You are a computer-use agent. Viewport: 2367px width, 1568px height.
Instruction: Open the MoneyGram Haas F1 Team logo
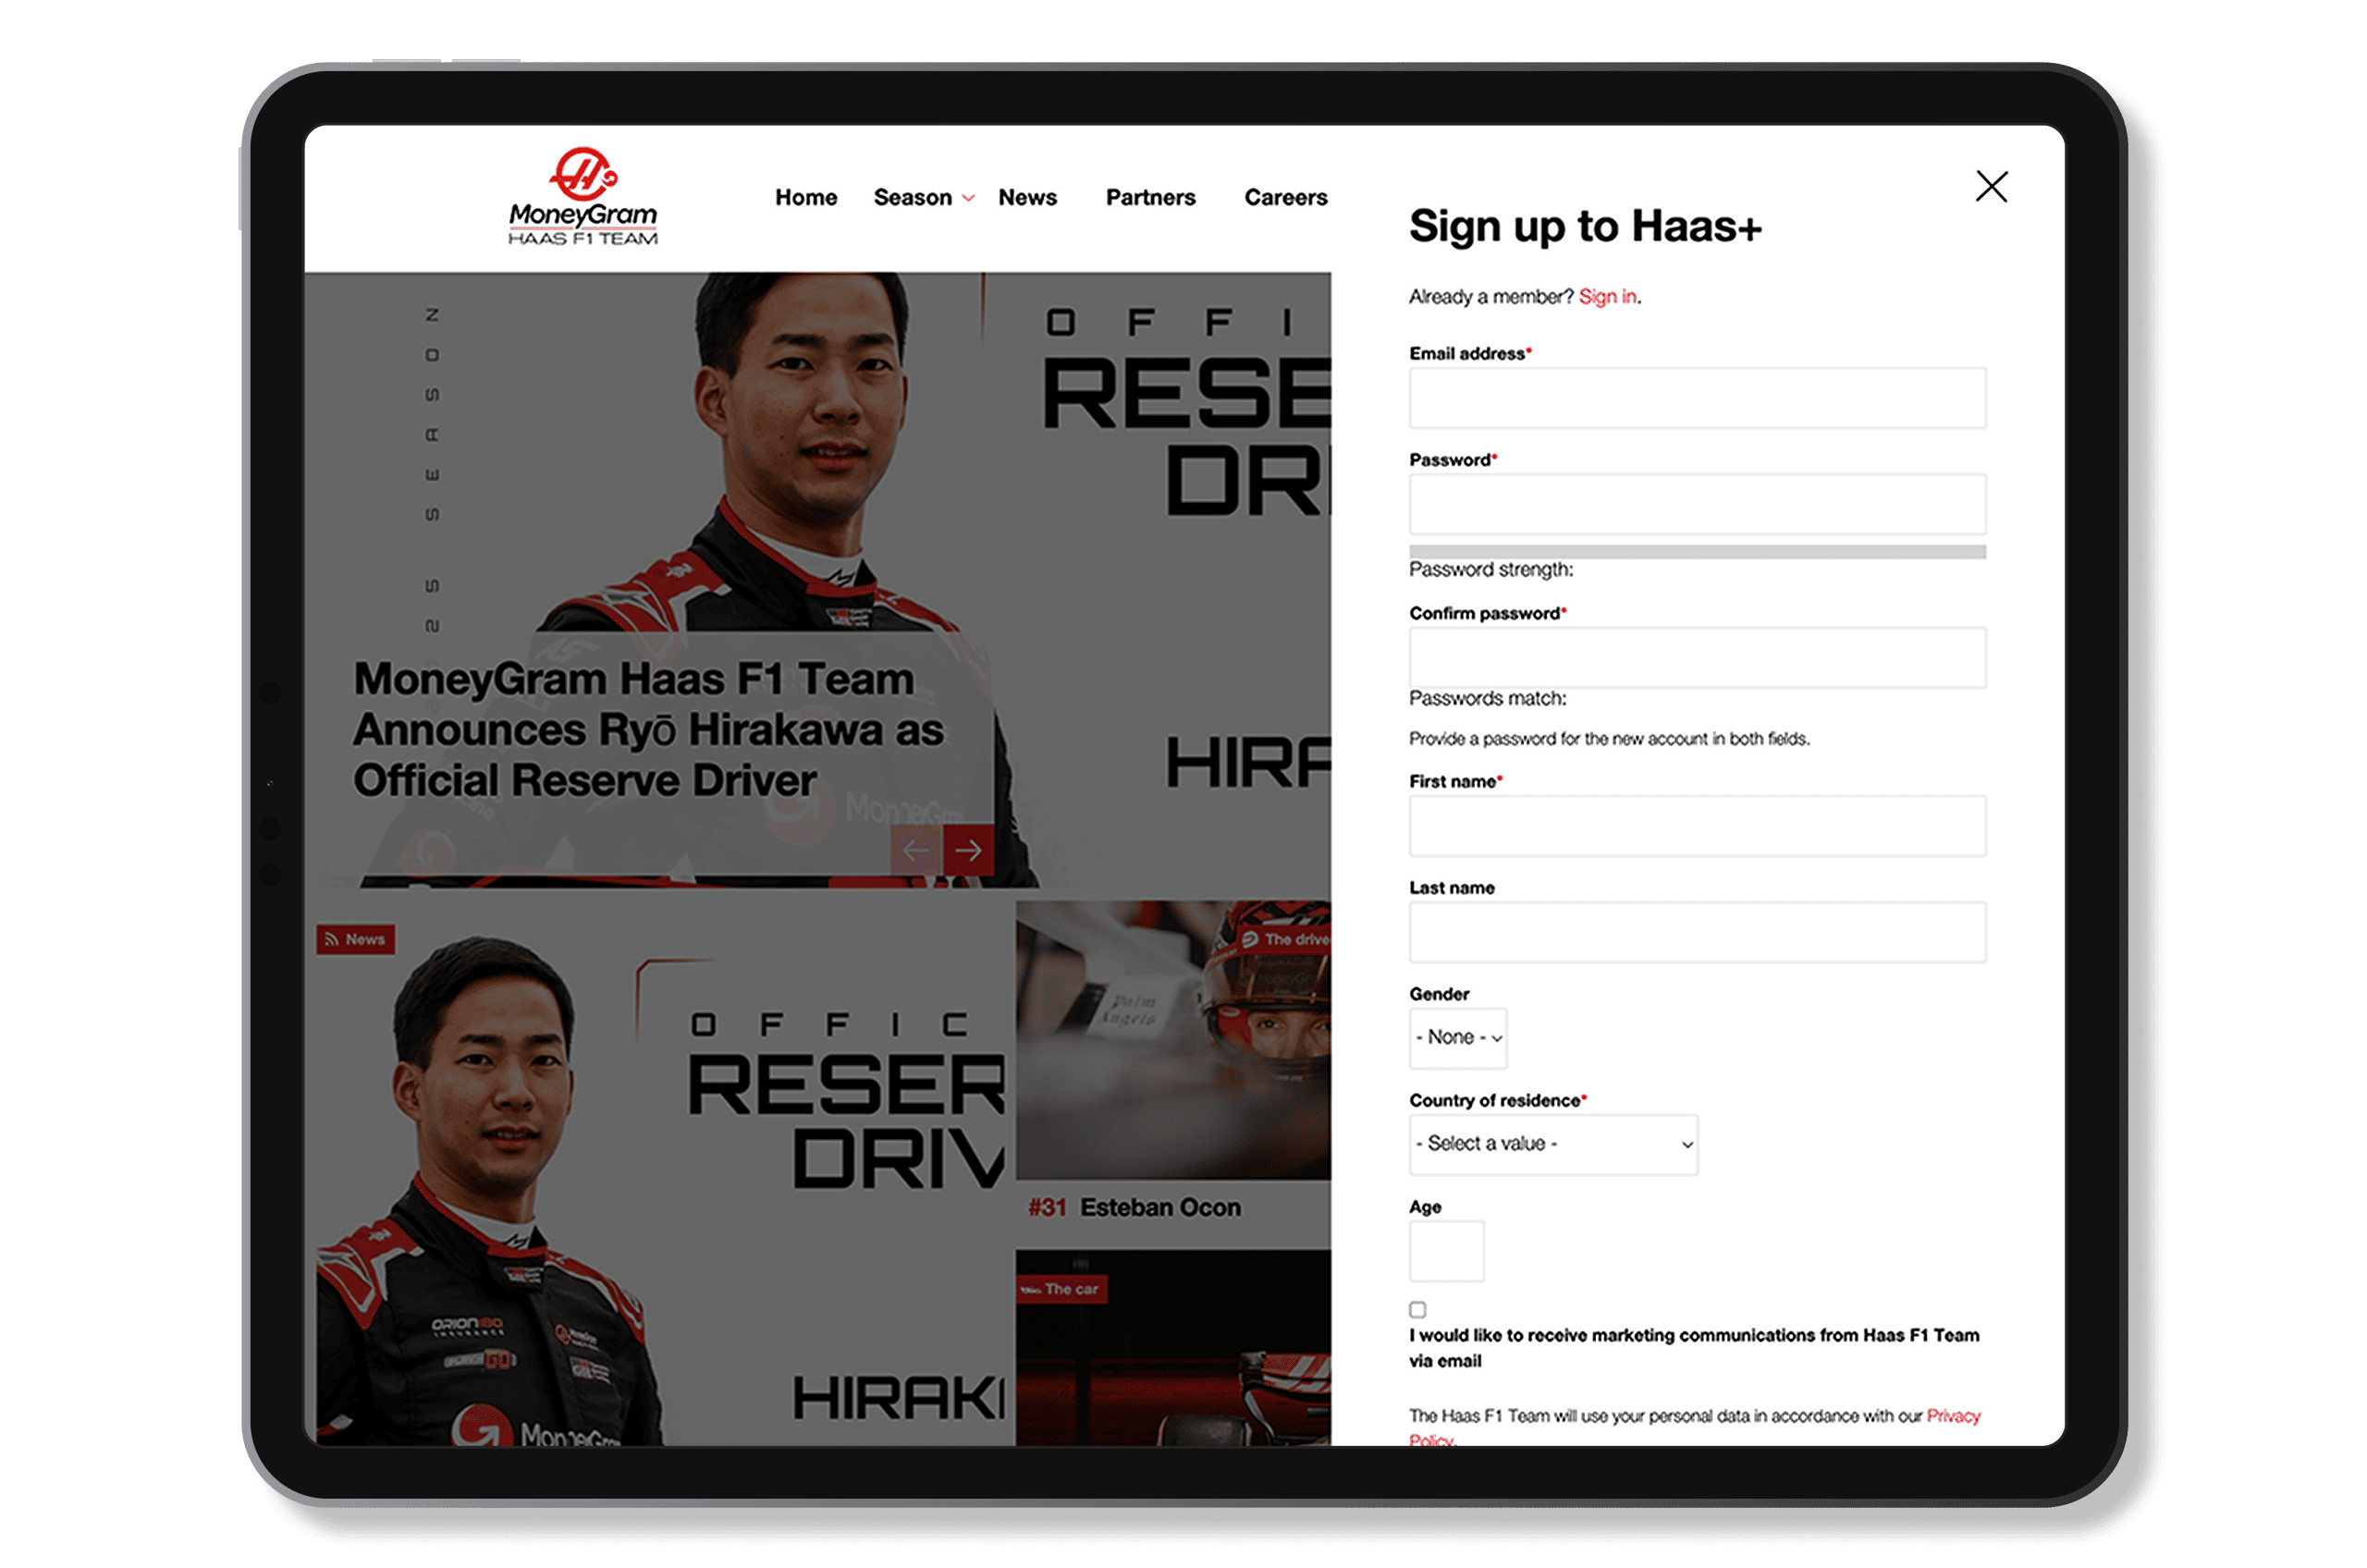pyautogui.click(x=582, y=197)
